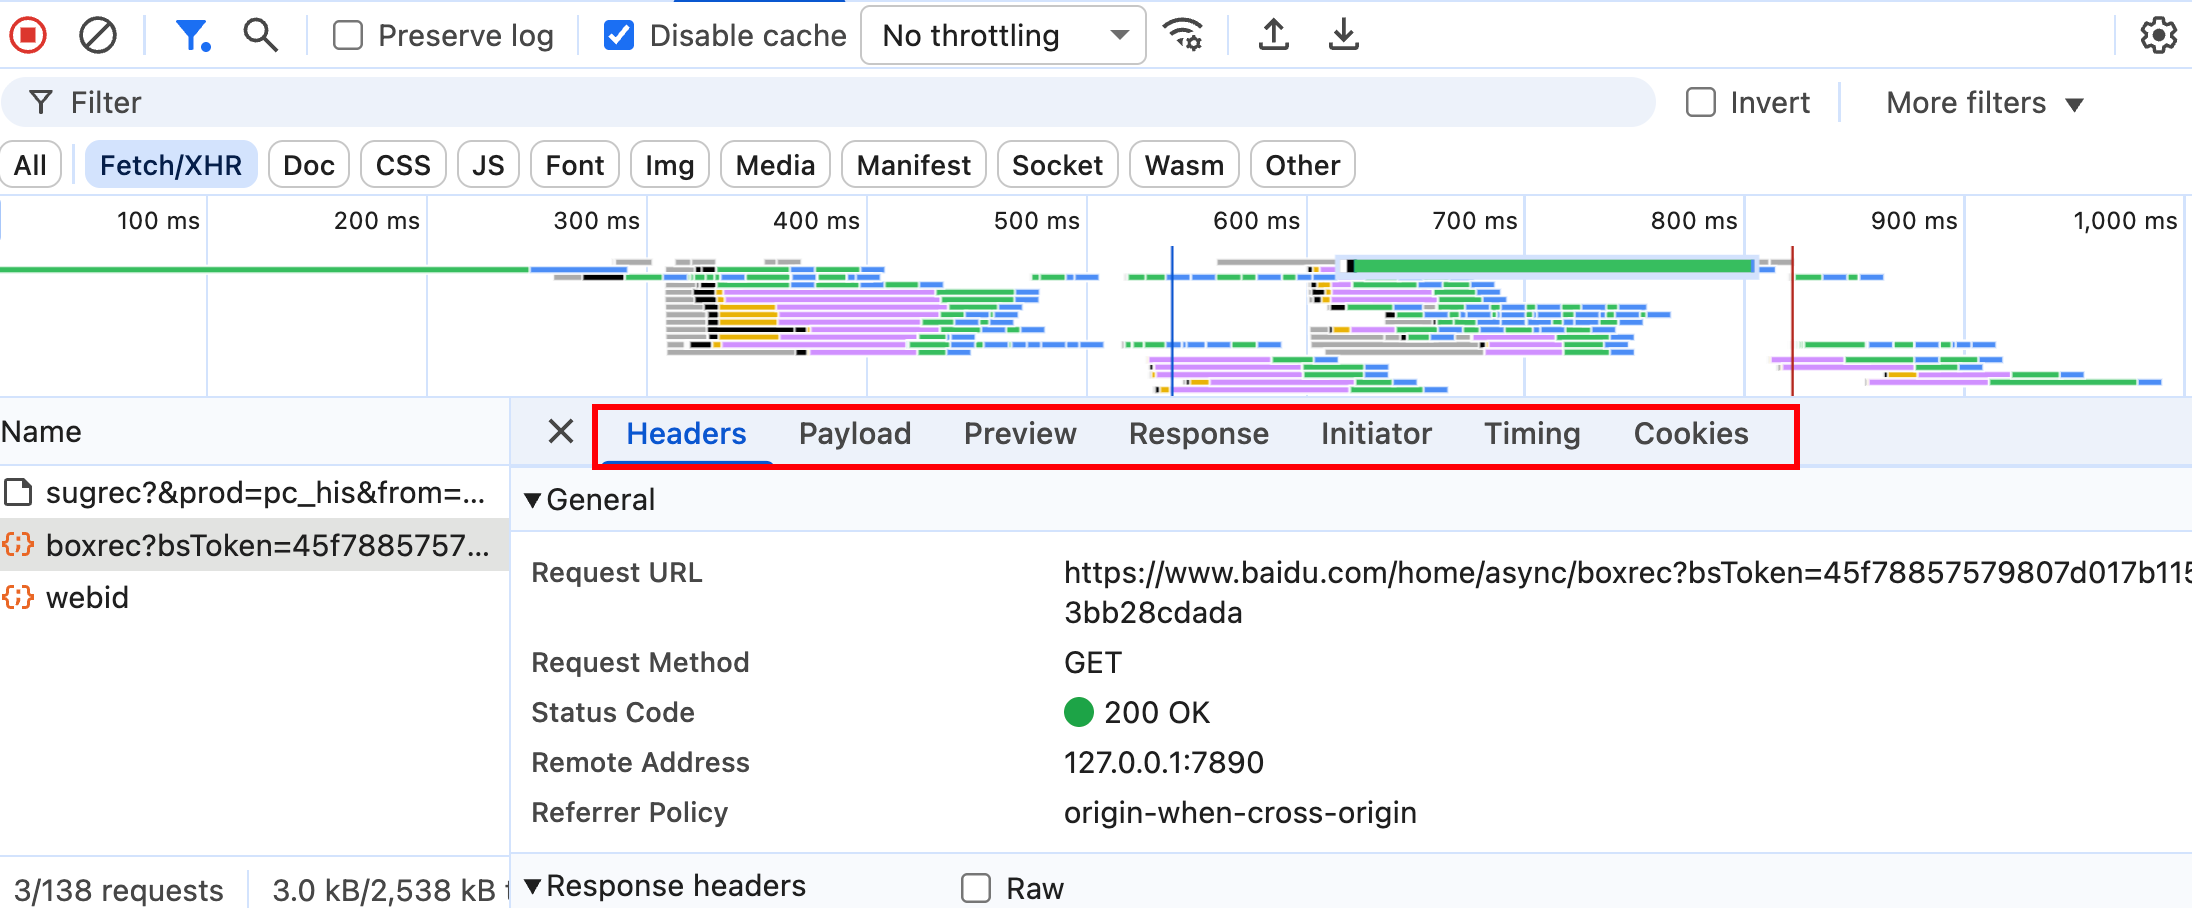Filter requests by JS type

pos(488,165)
